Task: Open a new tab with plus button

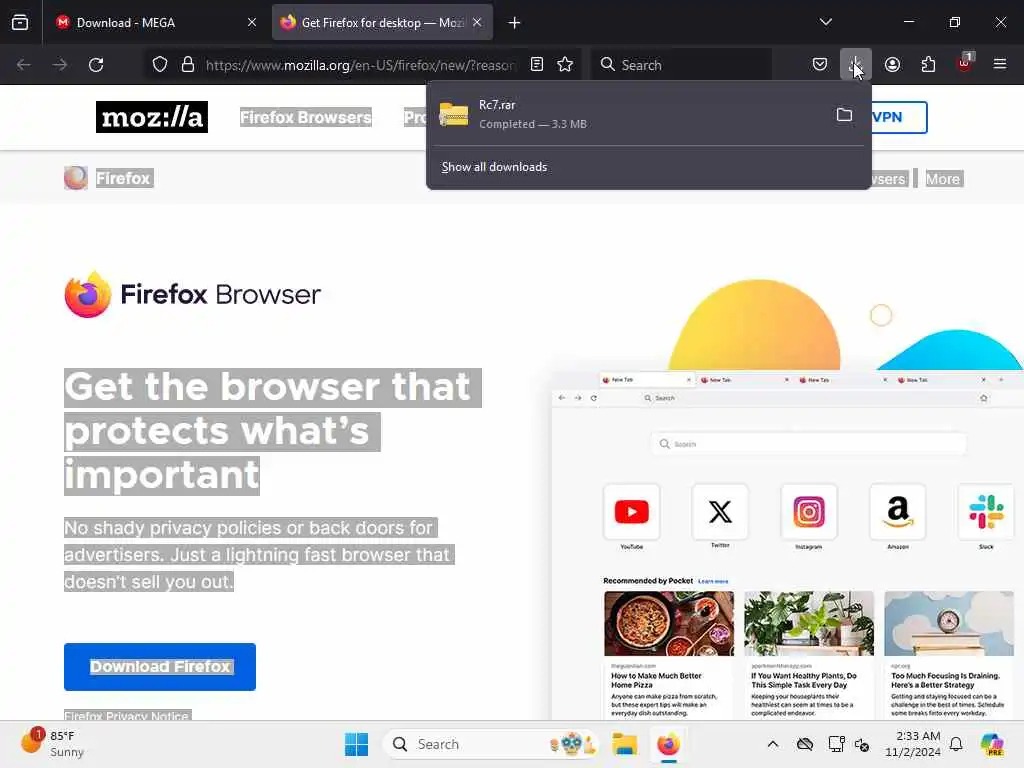Action: pyautogui.click(x=515, y=23)
